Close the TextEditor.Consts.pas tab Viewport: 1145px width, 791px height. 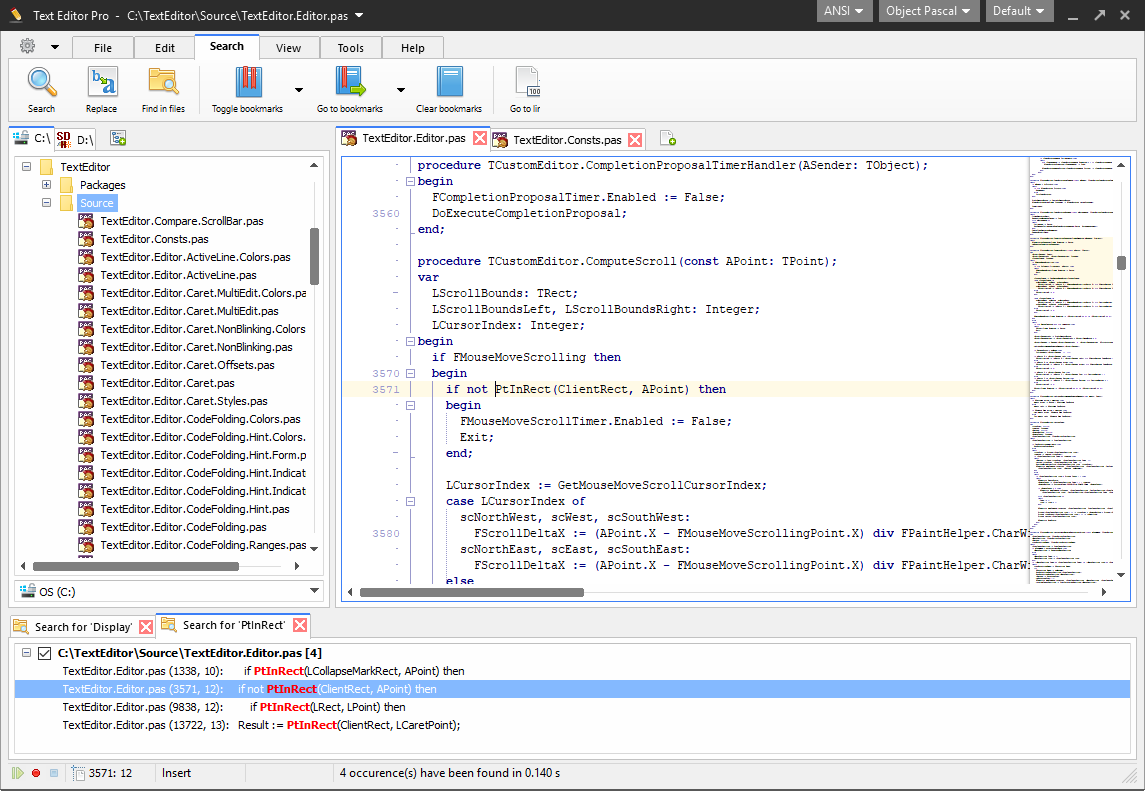[x=636, y=140]
